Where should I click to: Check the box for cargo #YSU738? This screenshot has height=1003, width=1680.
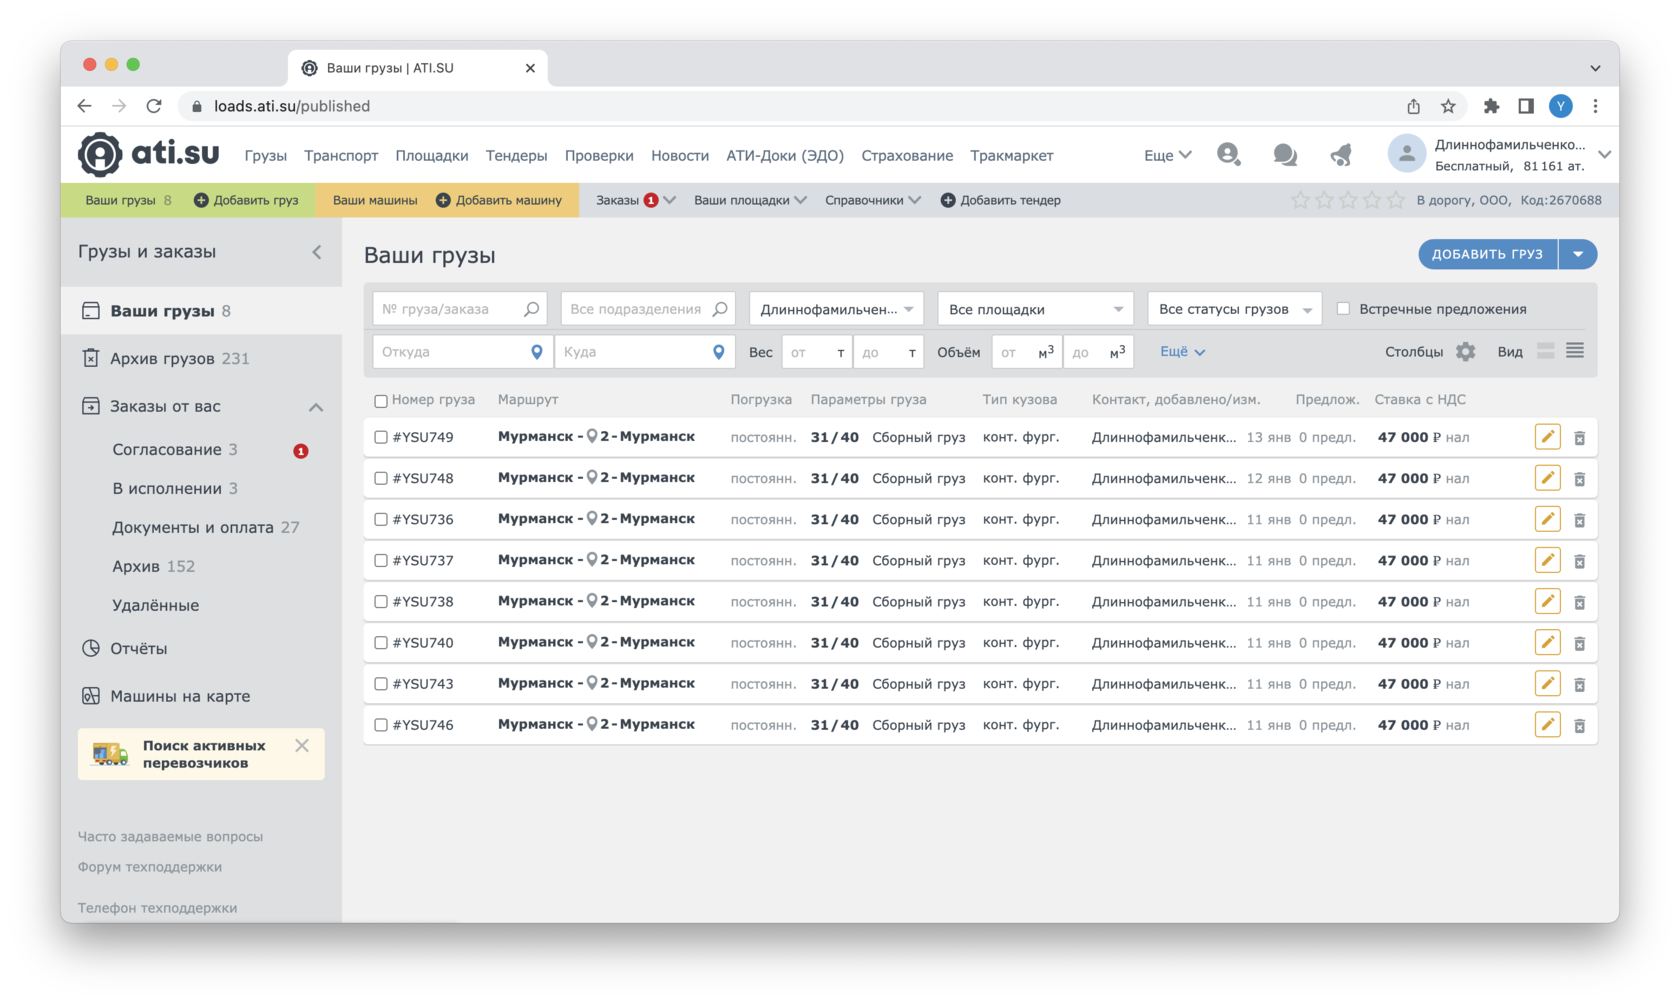pyautogui.click(x=381, y=601)
